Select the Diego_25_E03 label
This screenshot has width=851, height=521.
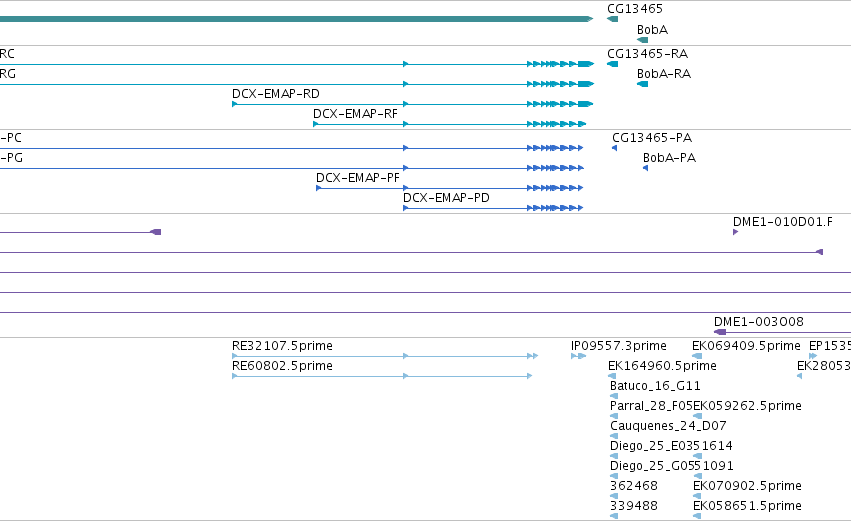651,446
